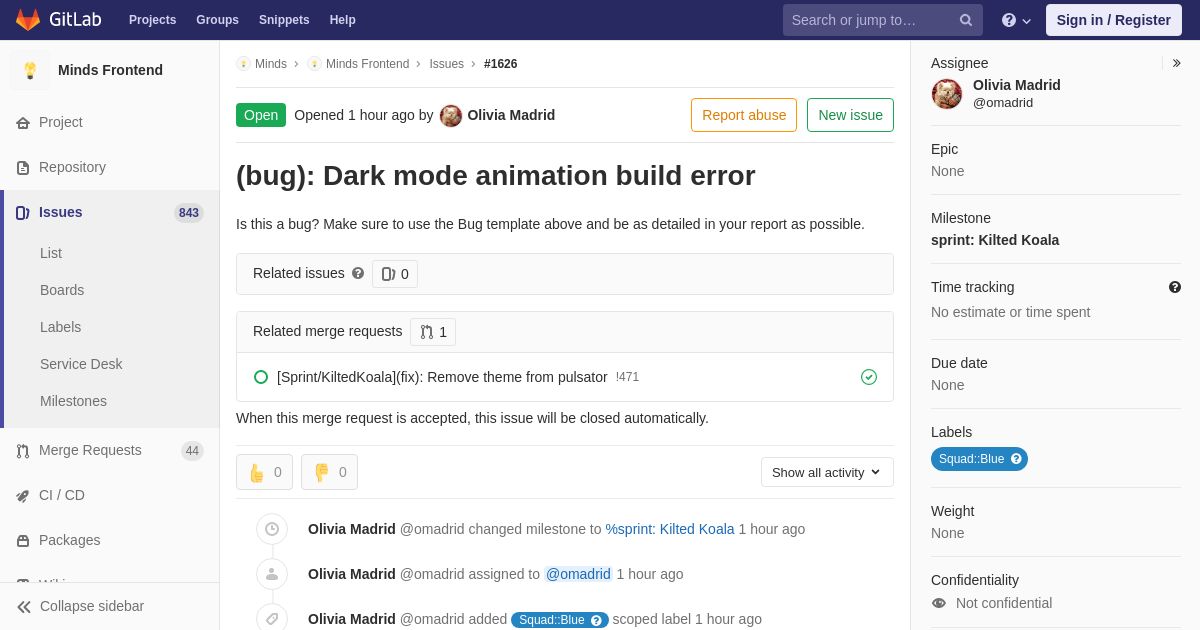This screenshot has width=1200, height=630.
Task: Click the Time tracking help icon
Action: (1175, 287)
